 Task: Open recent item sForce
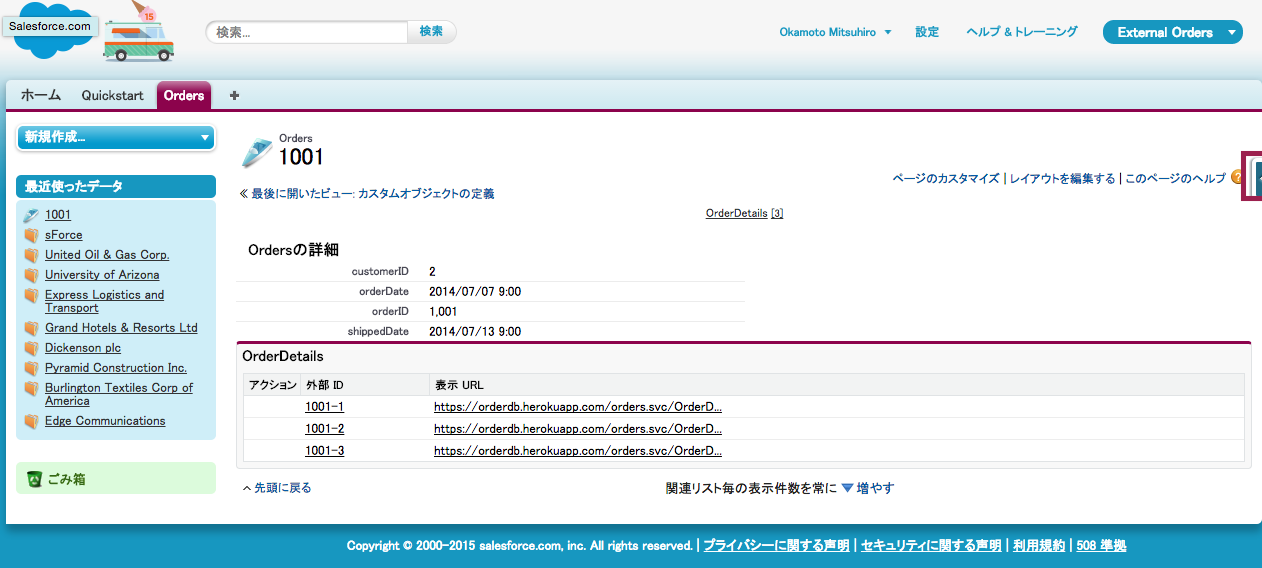tap(64, 235)
